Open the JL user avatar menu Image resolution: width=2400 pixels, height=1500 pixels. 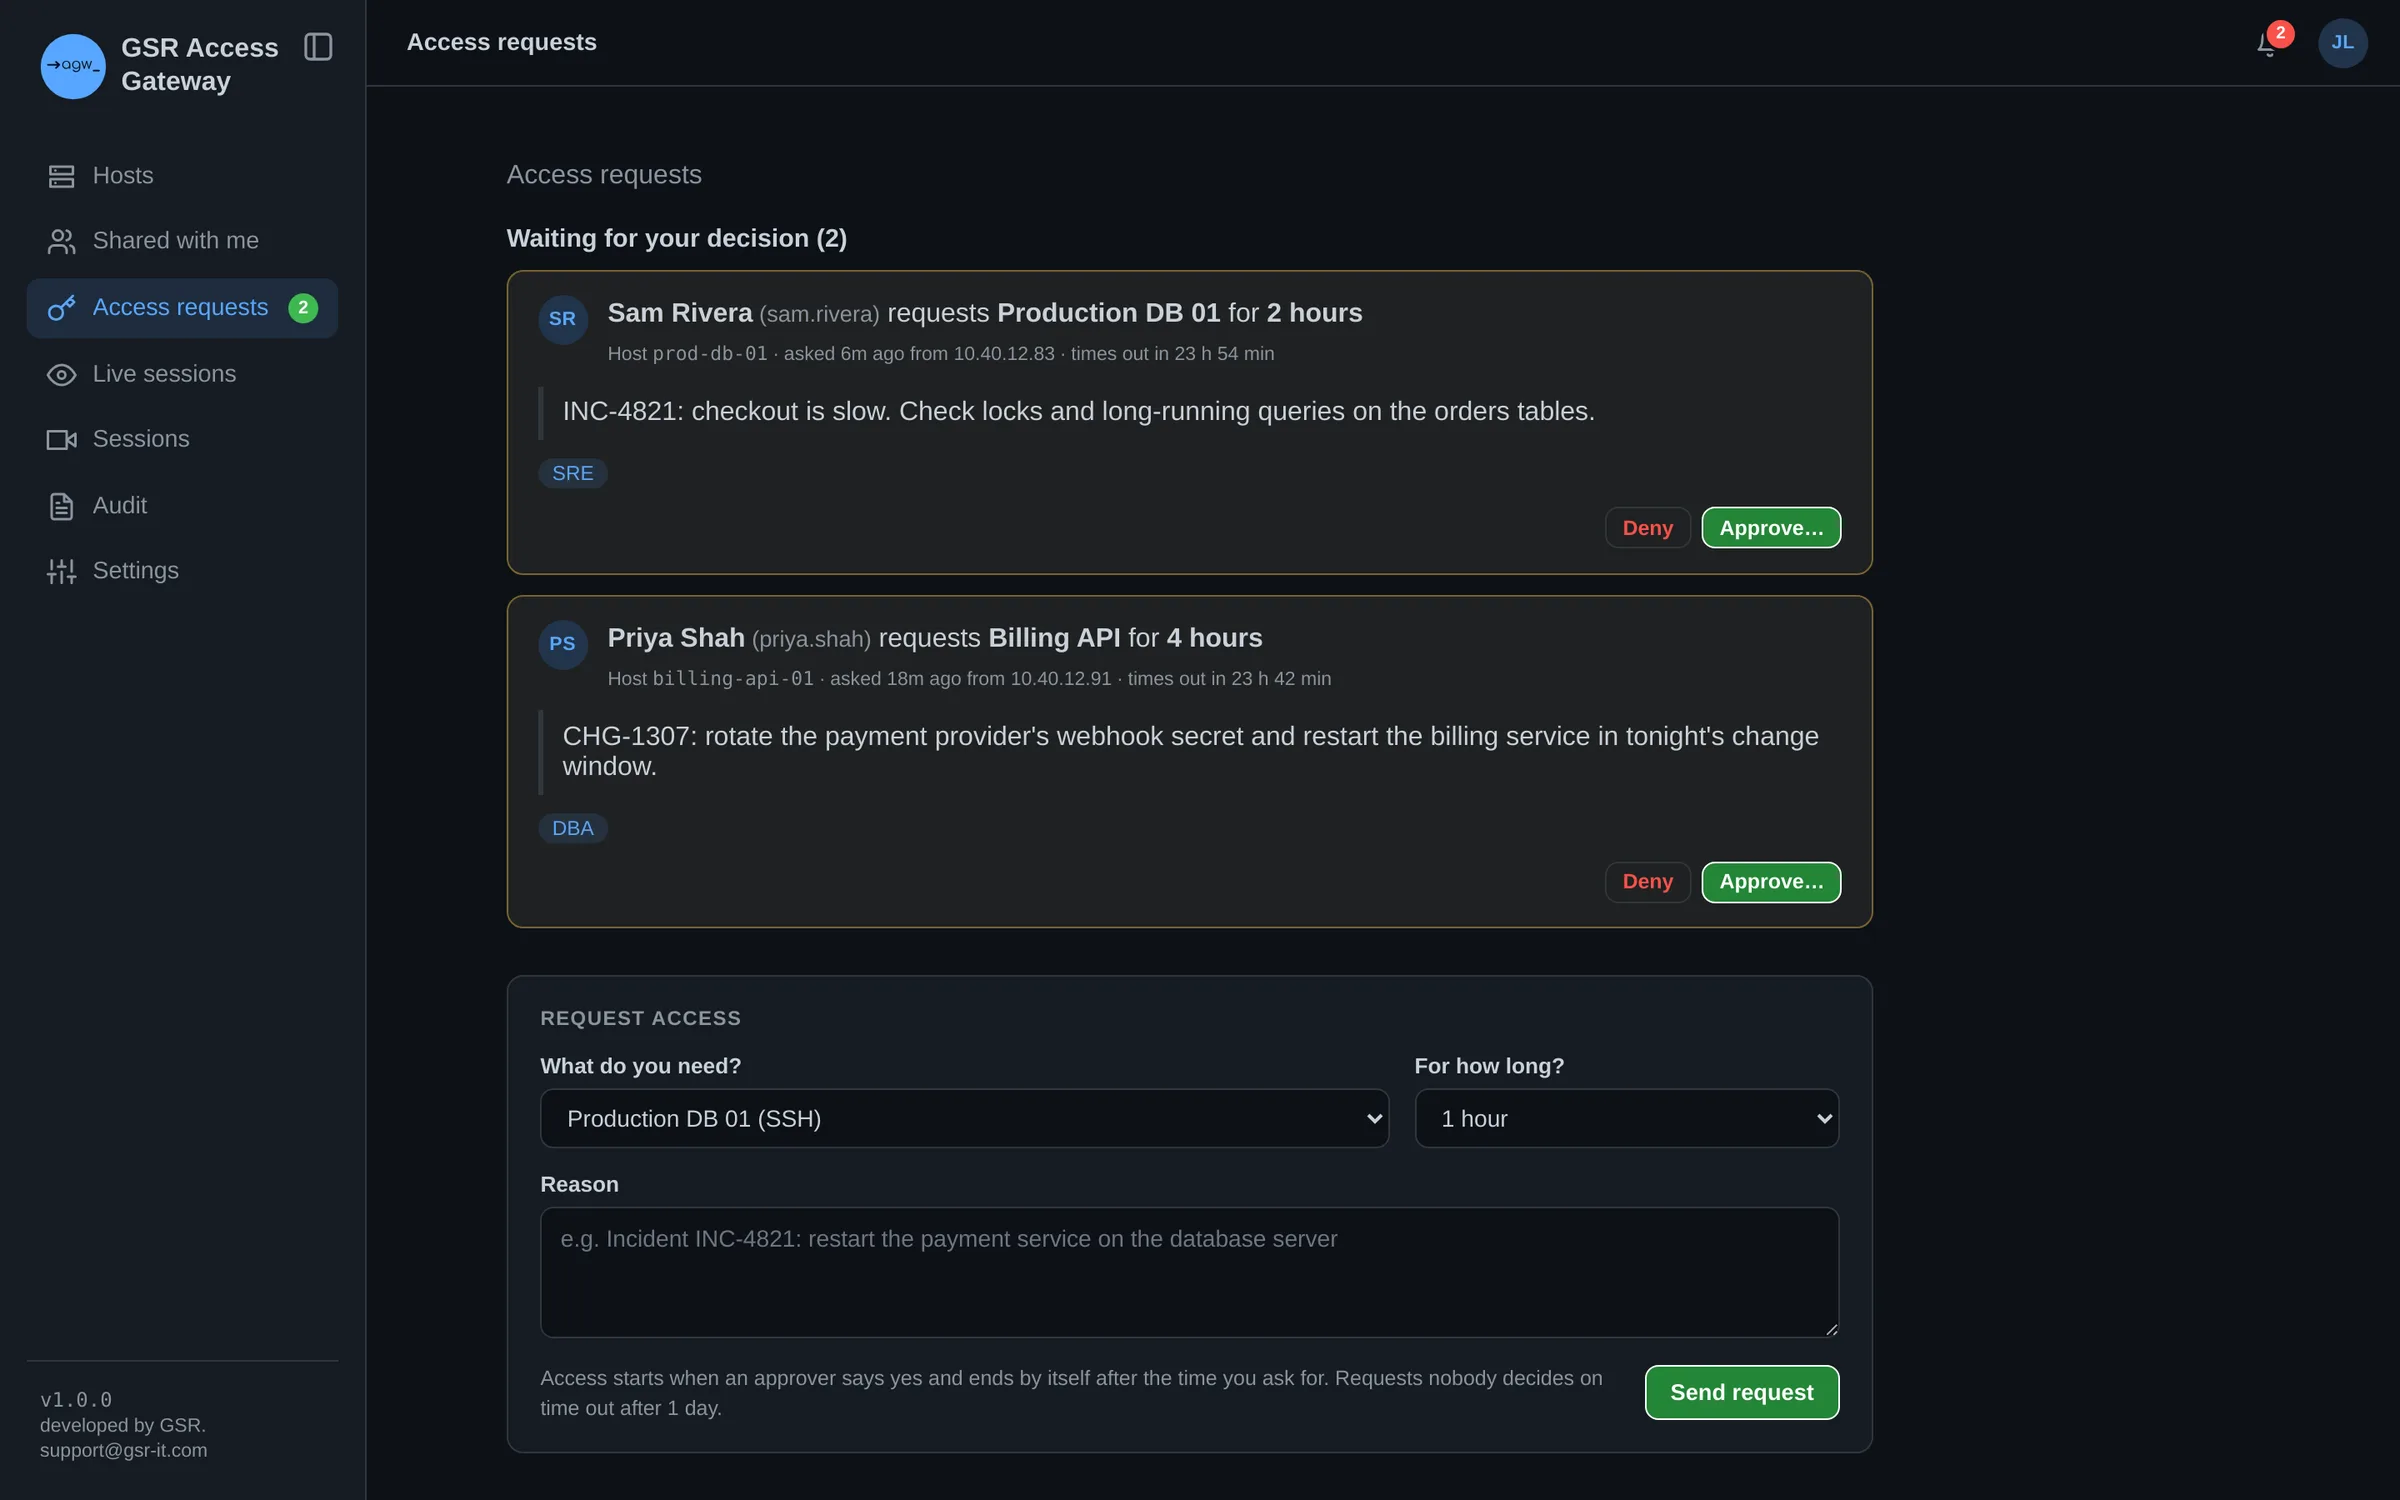coord(2342,43)
